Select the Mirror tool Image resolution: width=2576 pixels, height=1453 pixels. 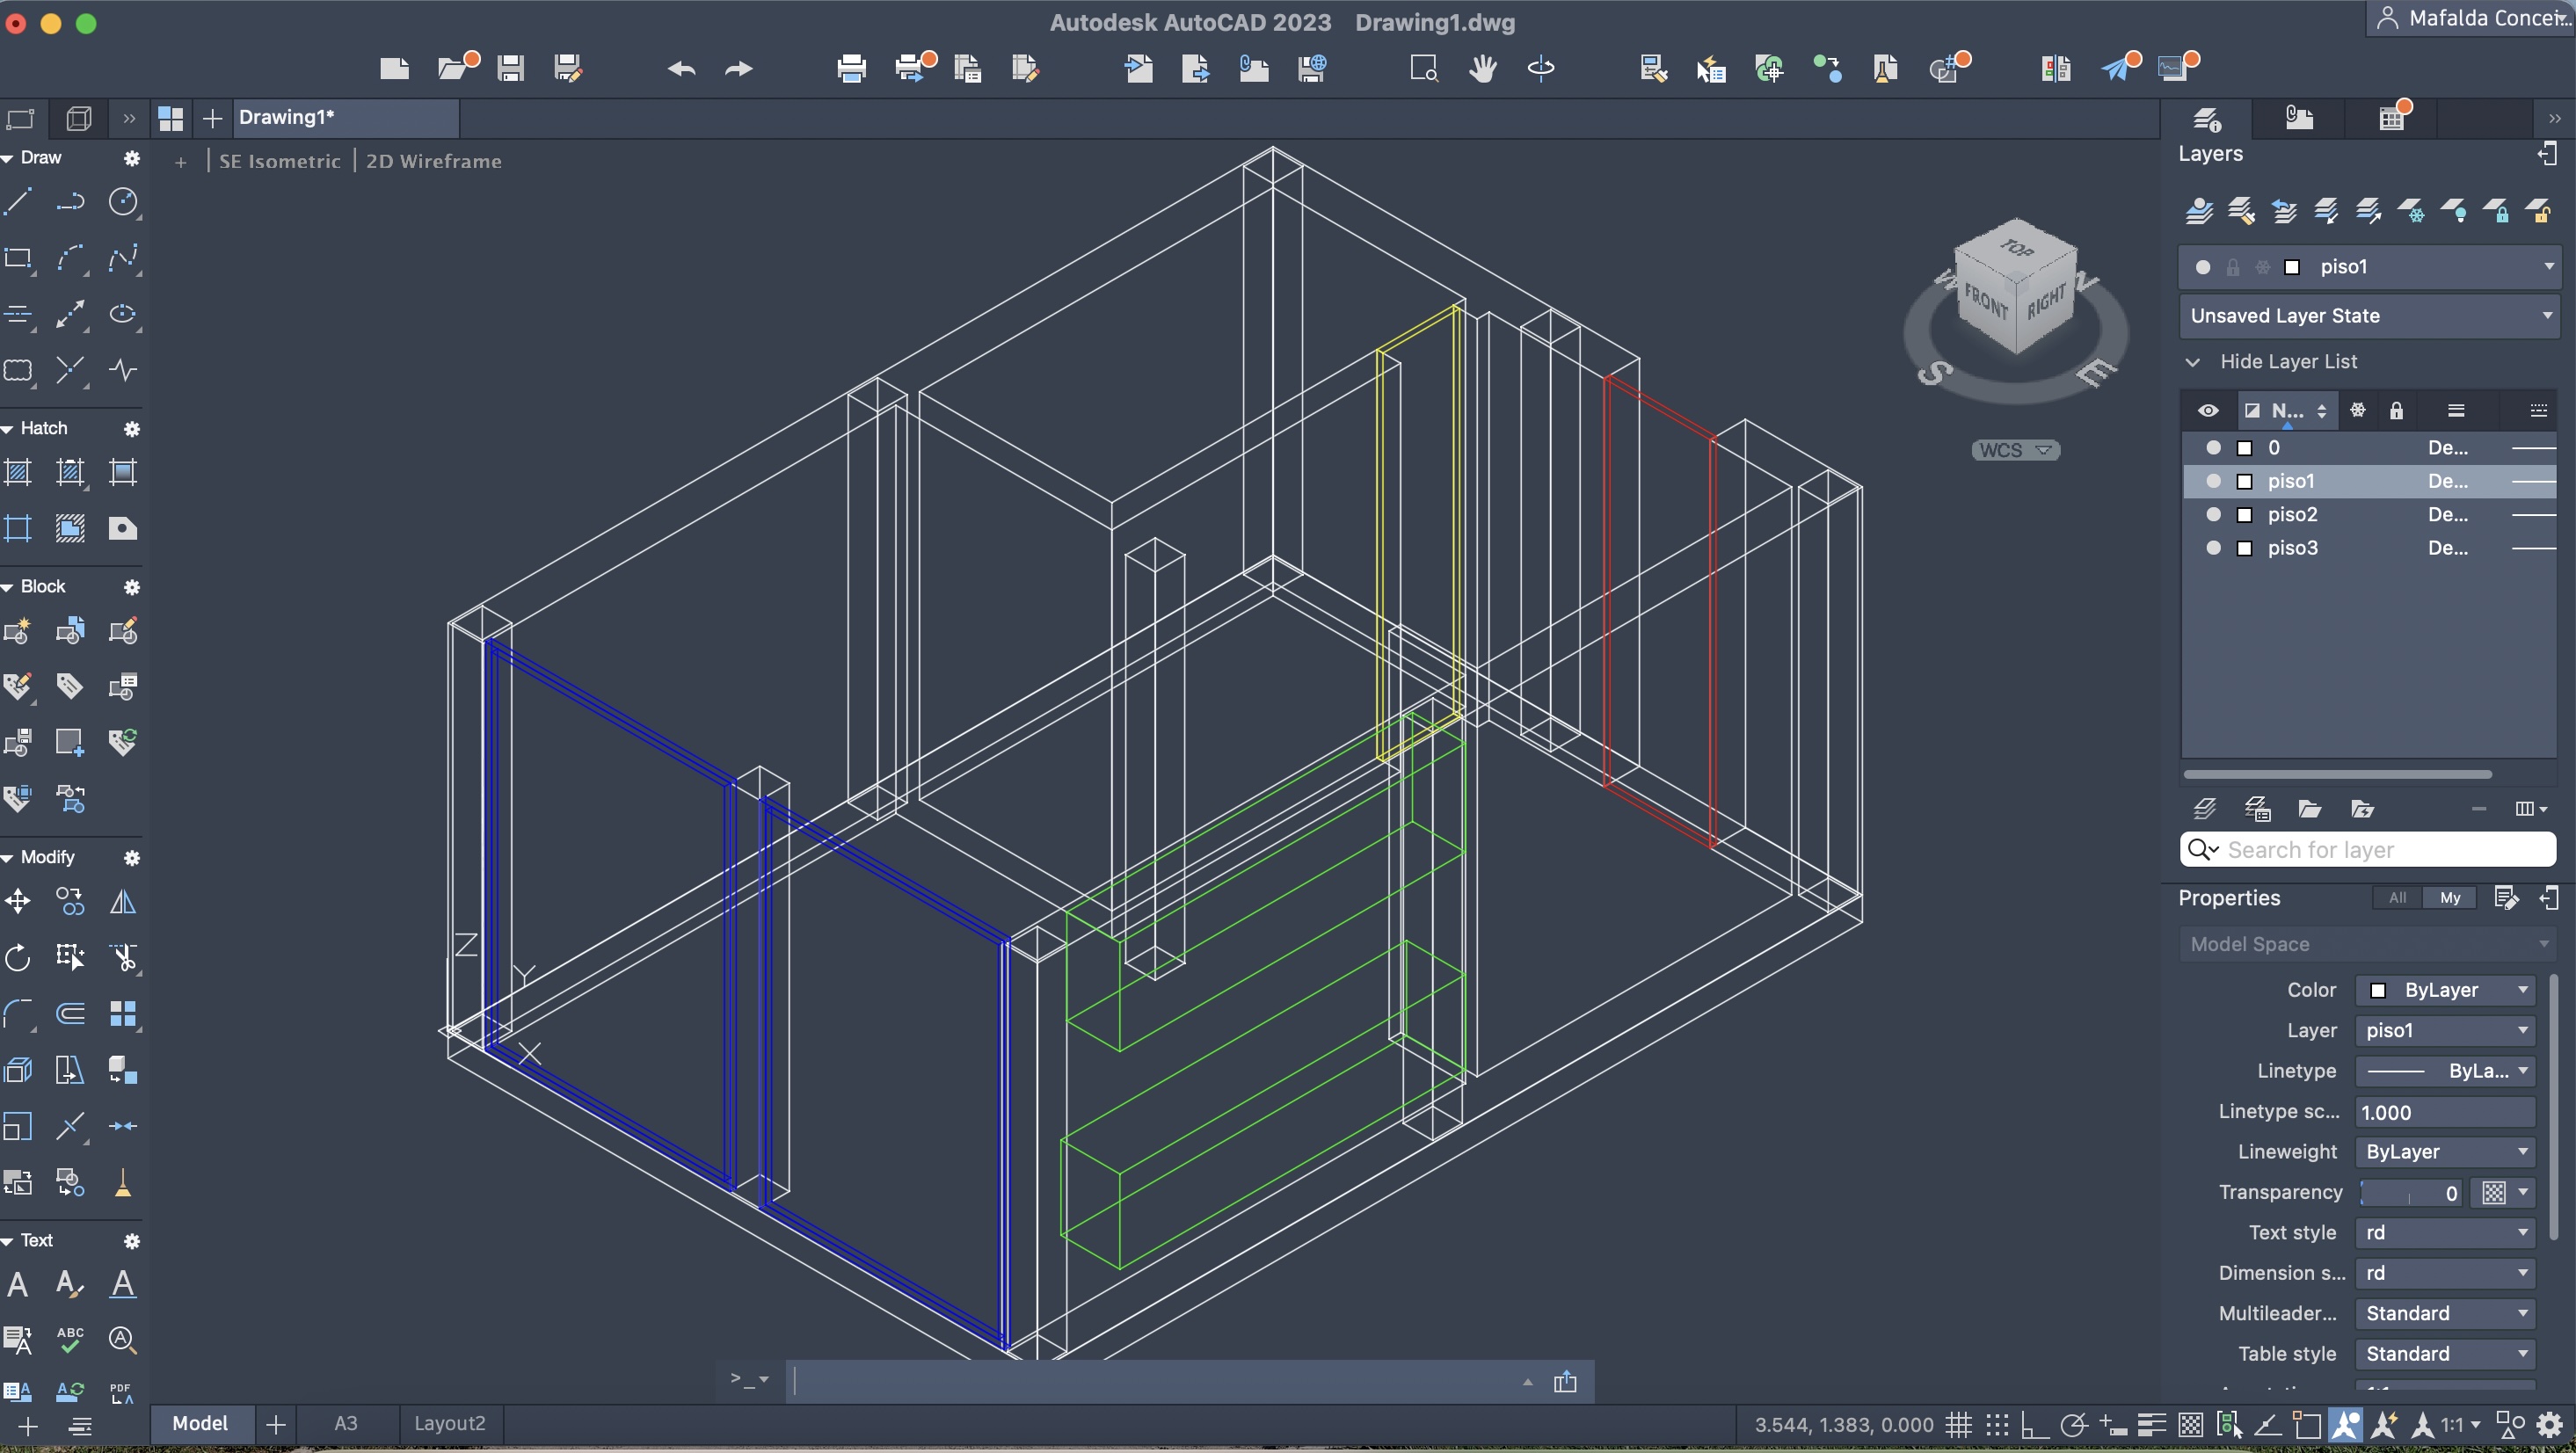(x=123, y=902)
